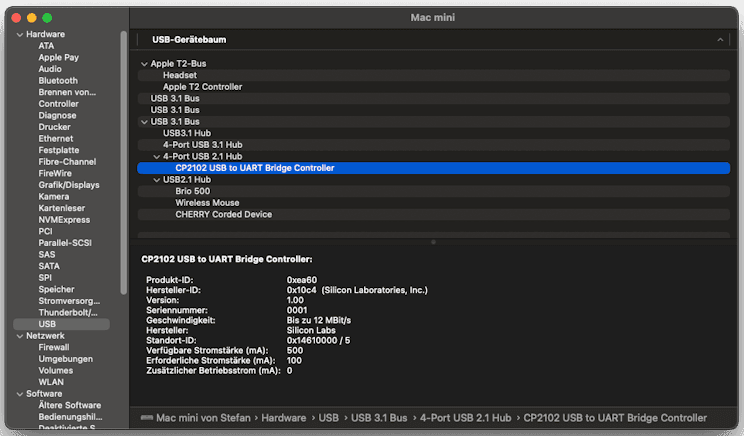744x436 pixels.
Task: Open Grafik/Displays info
Action: pyautogui.click(x=69, y=185)
